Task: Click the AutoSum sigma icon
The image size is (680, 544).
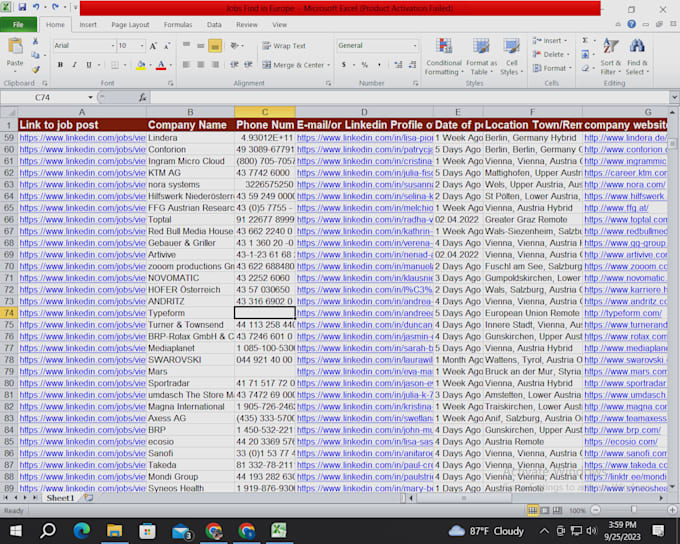Action: [x=585, y=40]
